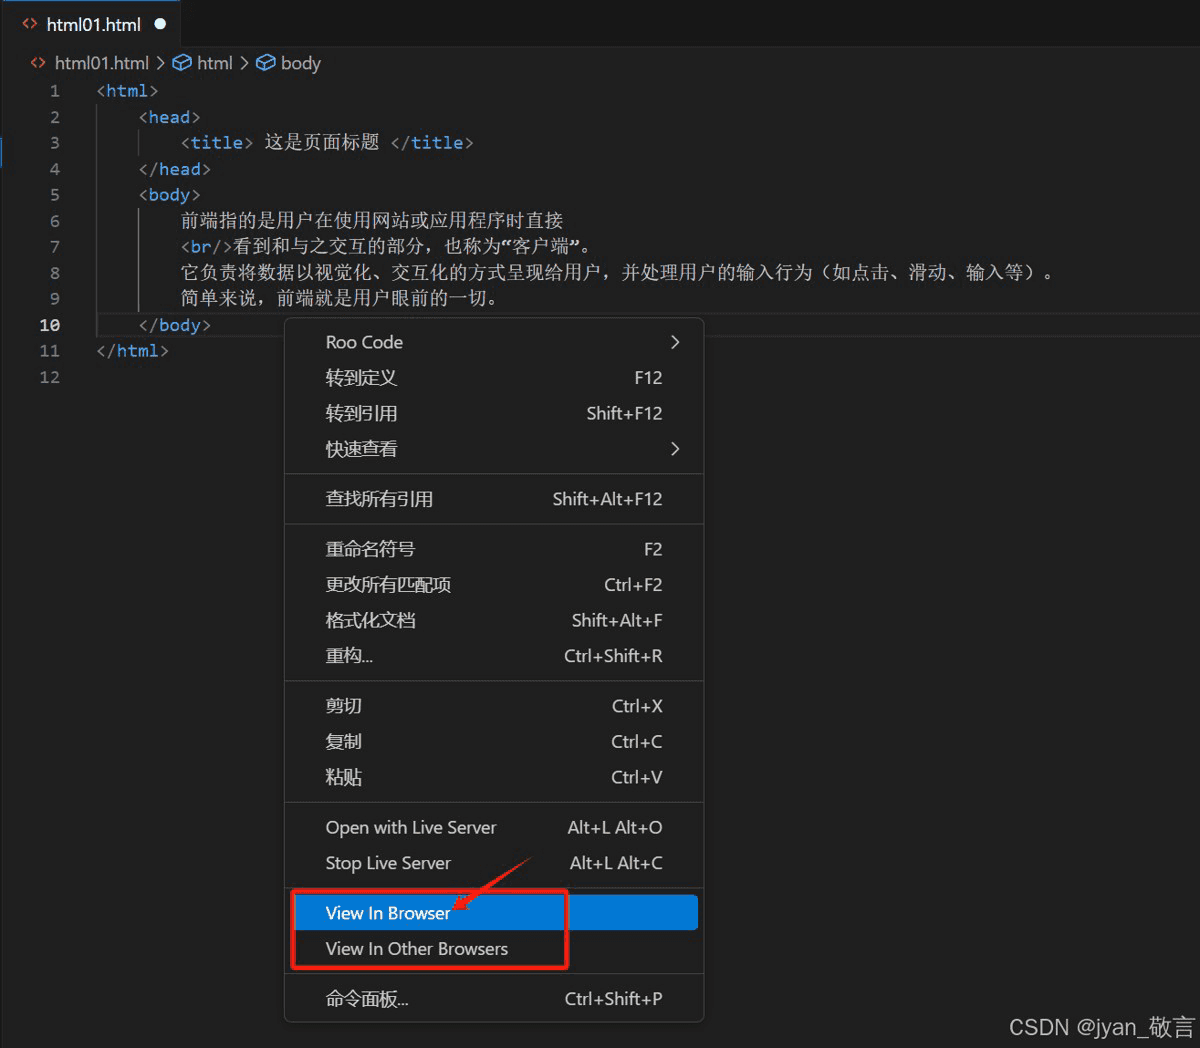This screenshot has width=1200, height=1048.
Task: Expand the 快速查看 submenu arrow
Action: pyautogui.click(x=675, y=449)
